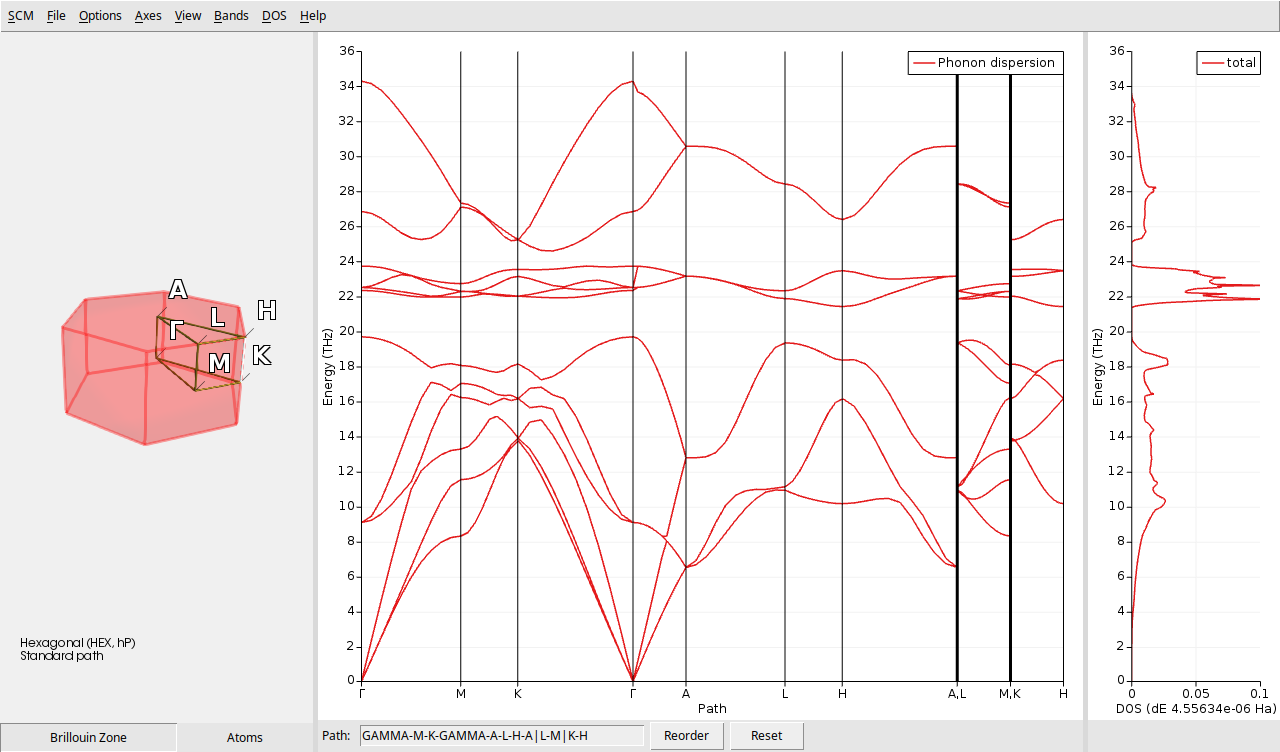Click the Reorder button

point(689,736)
